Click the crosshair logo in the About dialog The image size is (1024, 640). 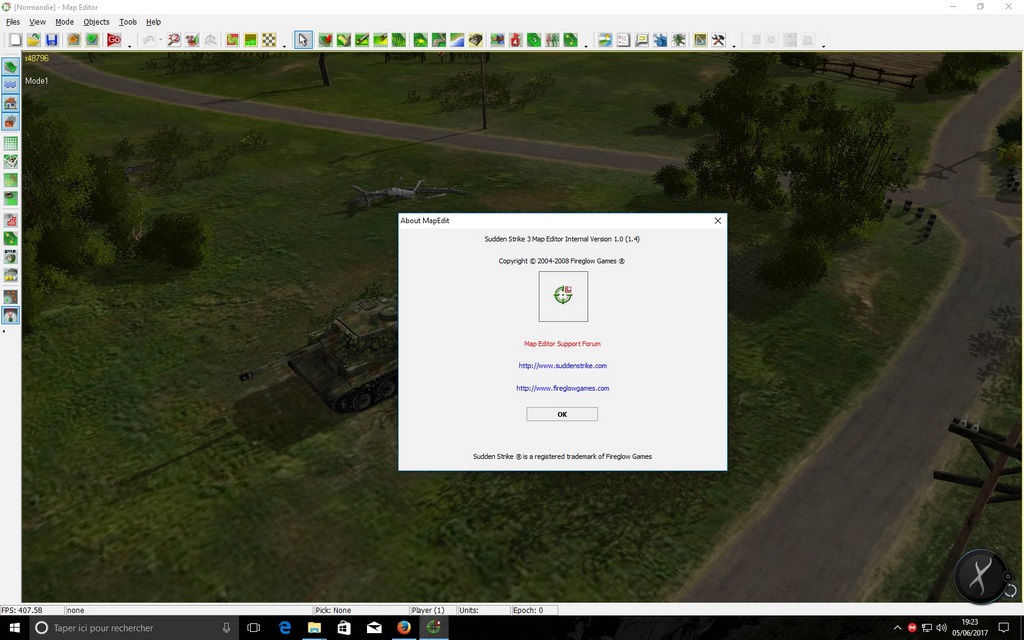tap(563, 296)
